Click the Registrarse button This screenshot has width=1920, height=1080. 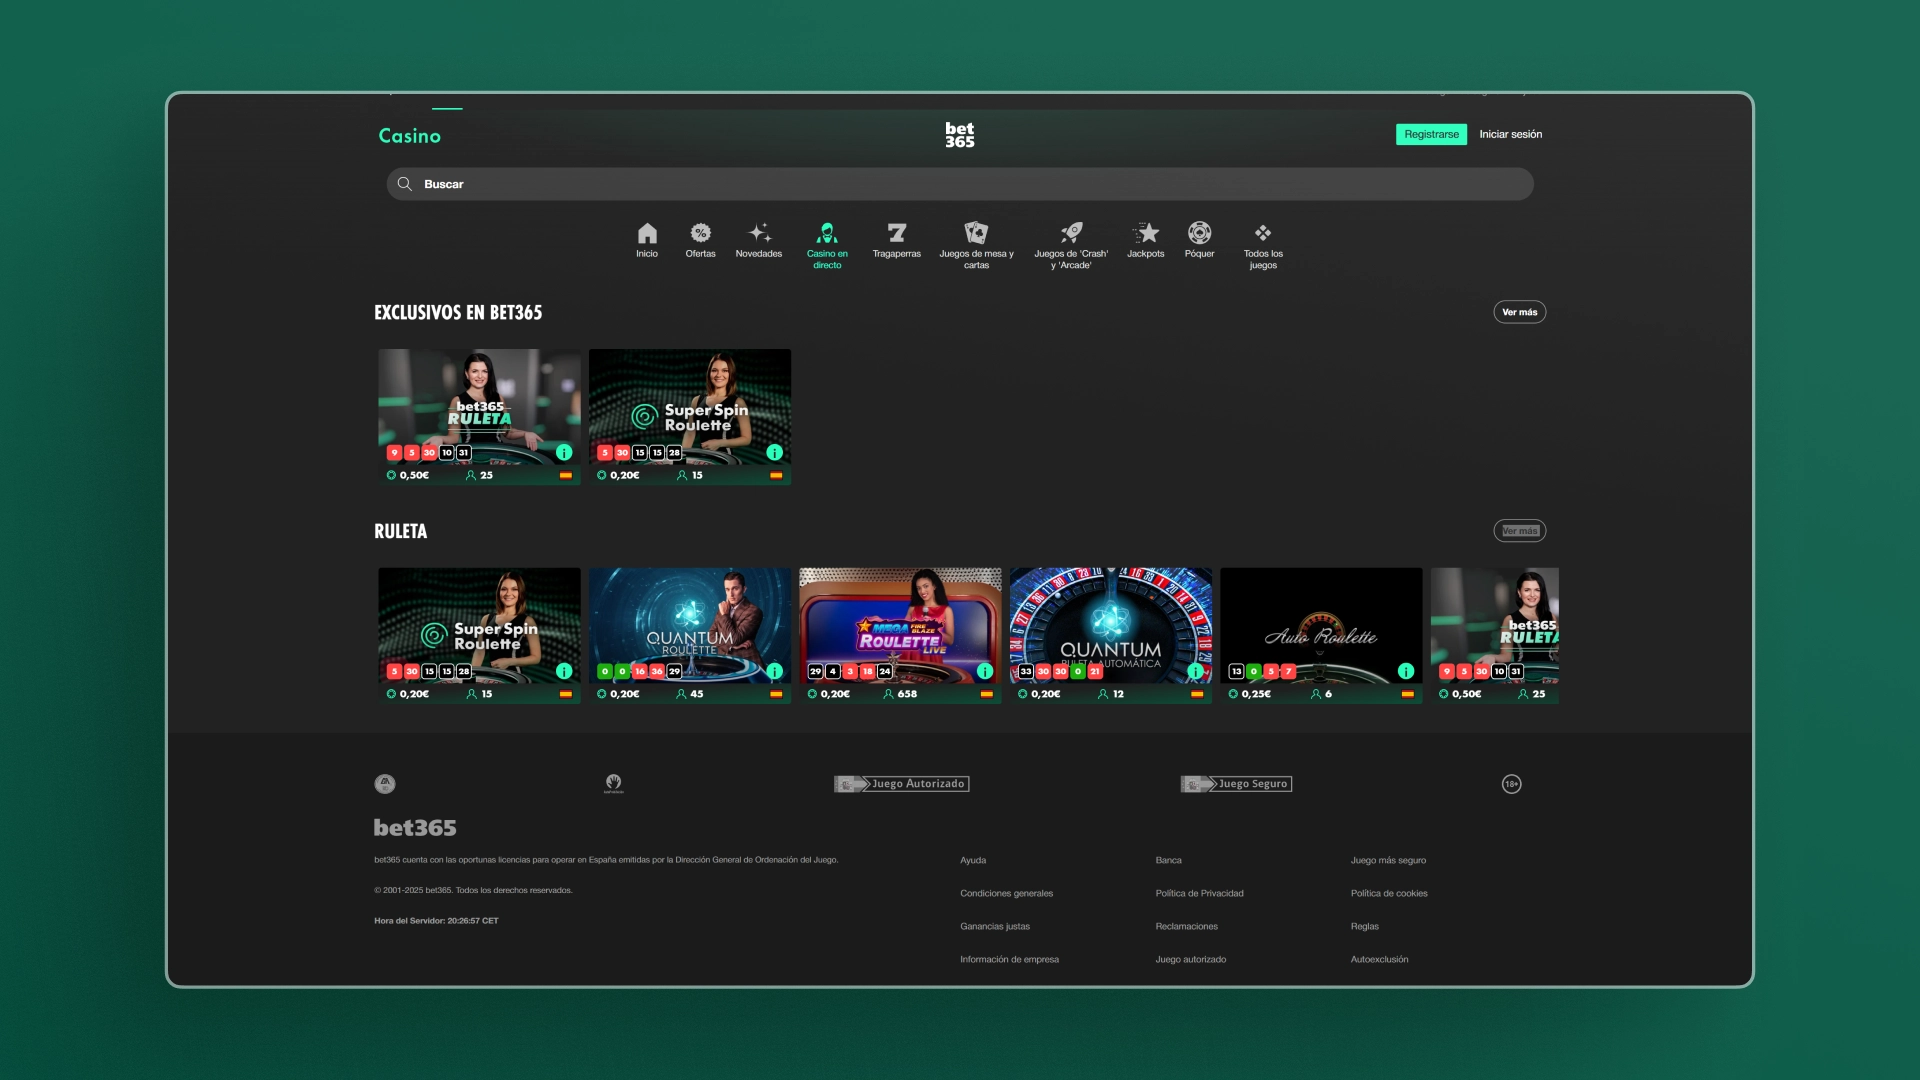click(1431, 134)
